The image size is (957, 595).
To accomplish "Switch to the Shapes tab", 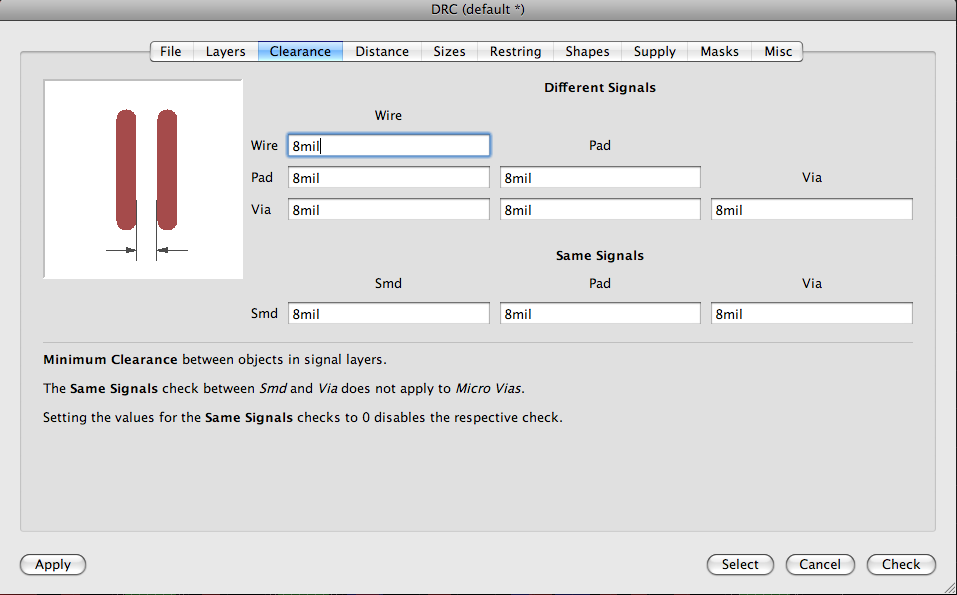I will pos(587,51).
